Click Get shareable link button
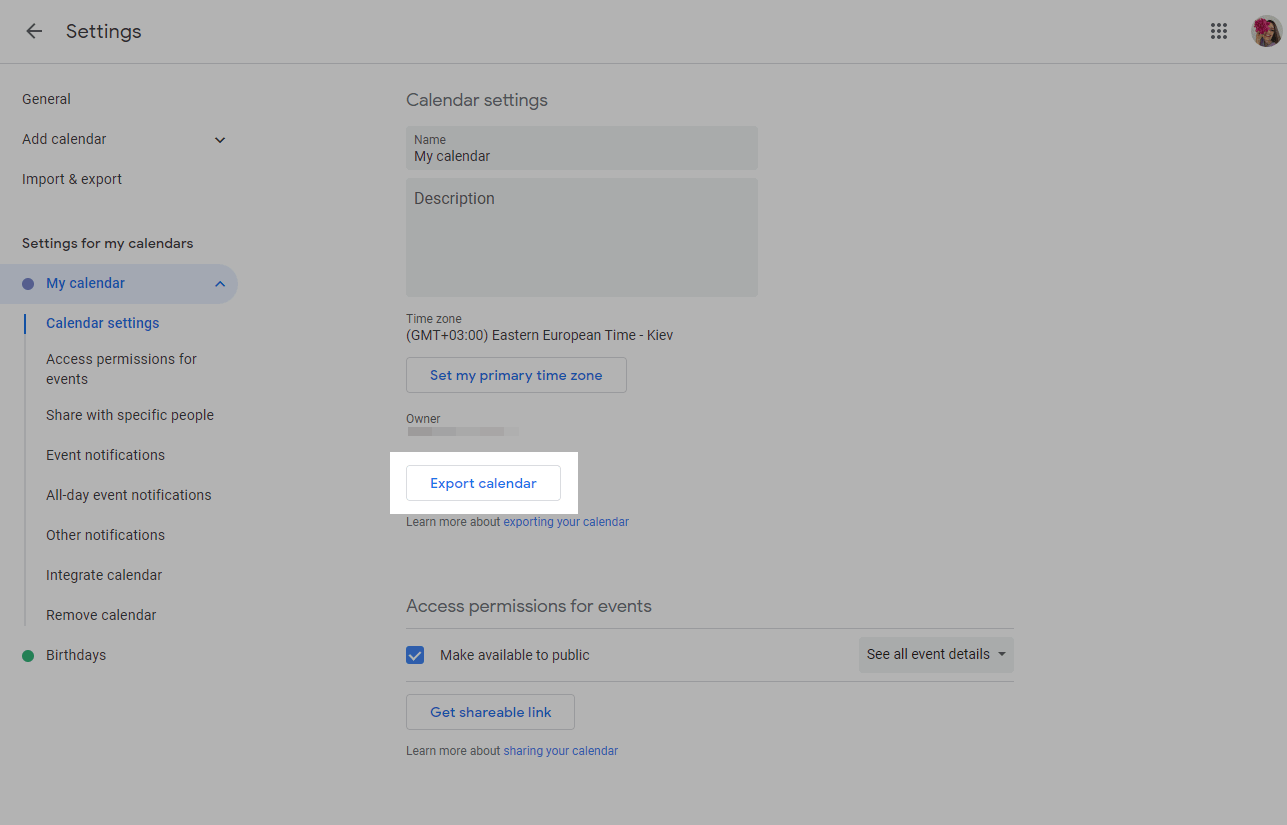Viewport: 1287px width, 825px height. coord(490,712)
